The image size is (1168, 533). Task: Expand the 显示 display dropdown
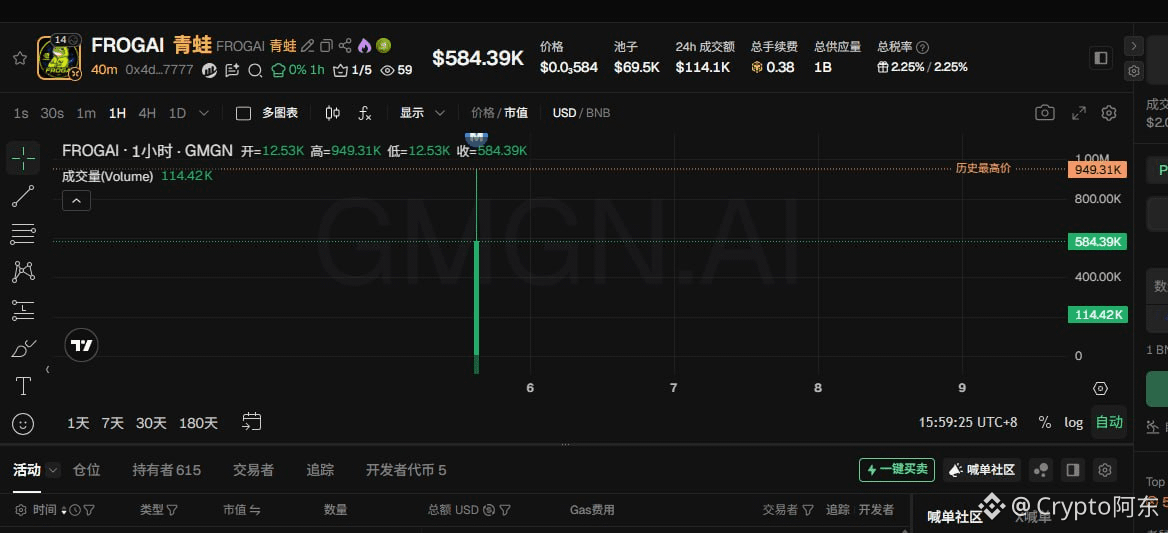tap(422, 113)
